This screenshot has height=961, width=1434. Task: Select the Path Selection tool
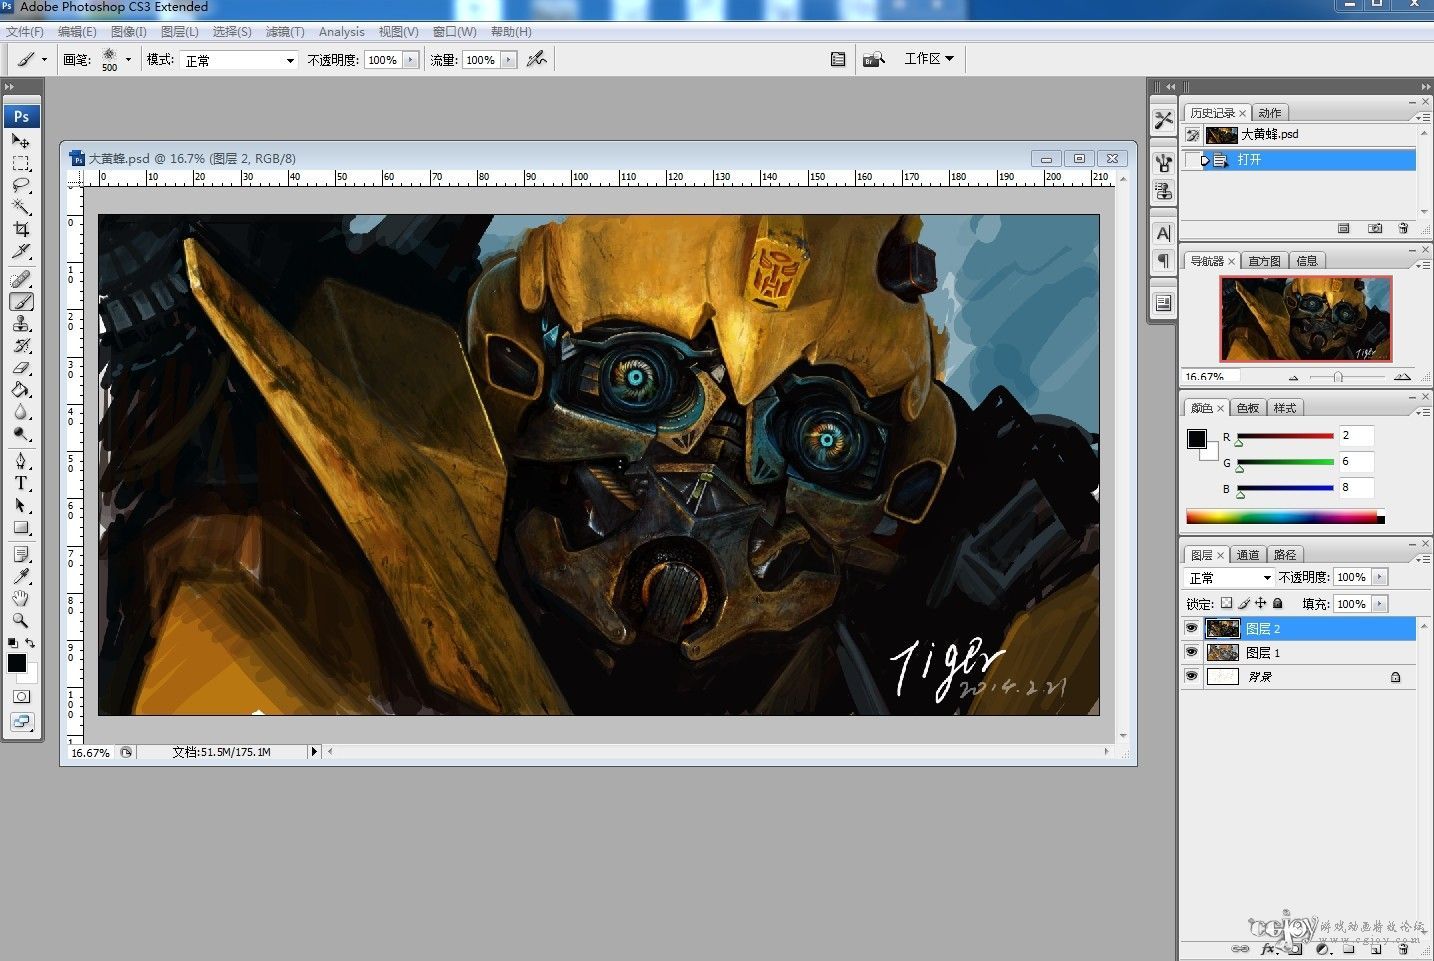pos(21,505)
